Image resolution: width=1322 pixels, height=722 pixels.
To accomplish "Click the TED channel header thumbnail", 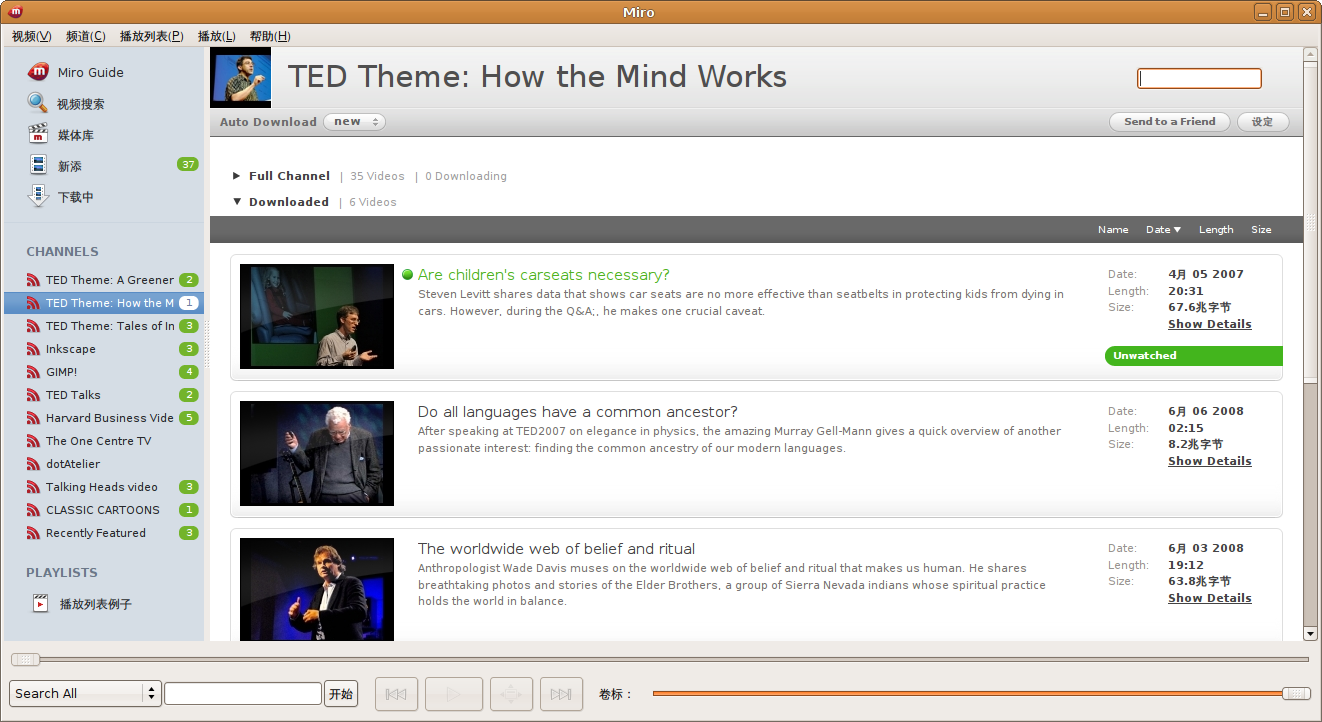I will coord(240,77).
